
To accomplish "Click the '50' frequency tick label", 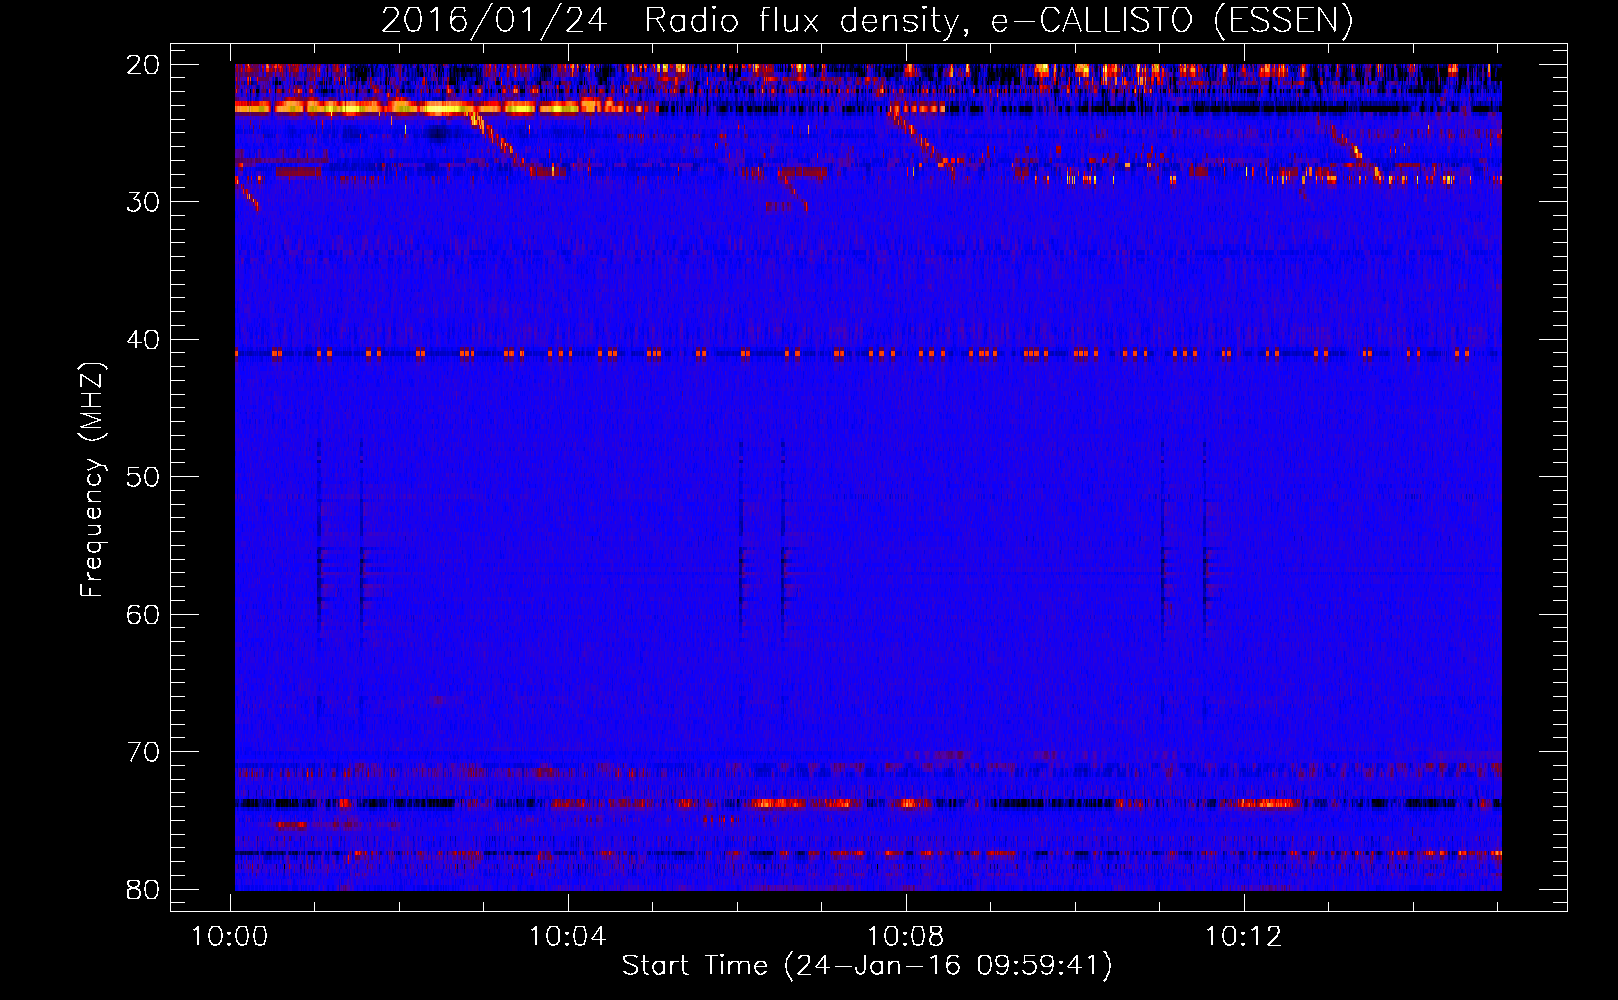I will [144, 477].
